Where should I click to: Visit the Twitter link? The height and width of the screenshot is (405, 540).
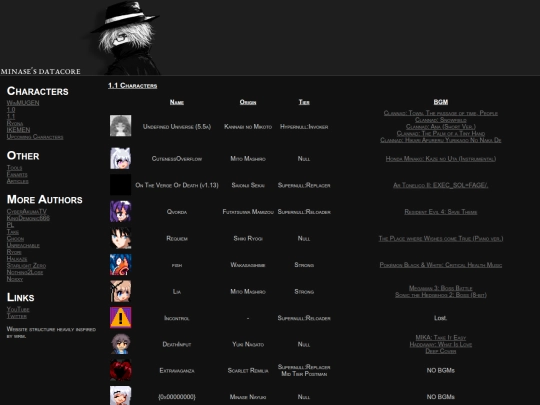click(x=17, y=316)
